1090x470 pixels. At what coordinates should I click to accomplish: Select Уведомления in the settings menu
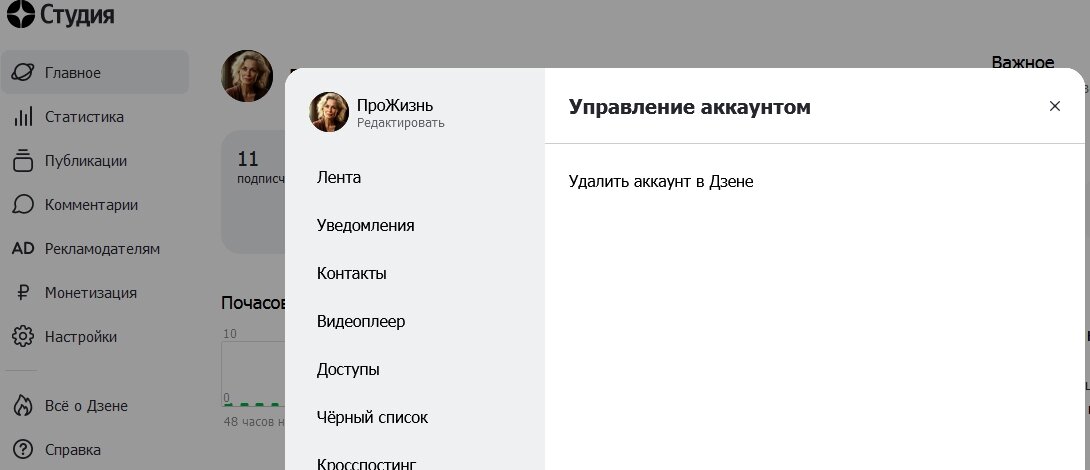pos(366,225)
